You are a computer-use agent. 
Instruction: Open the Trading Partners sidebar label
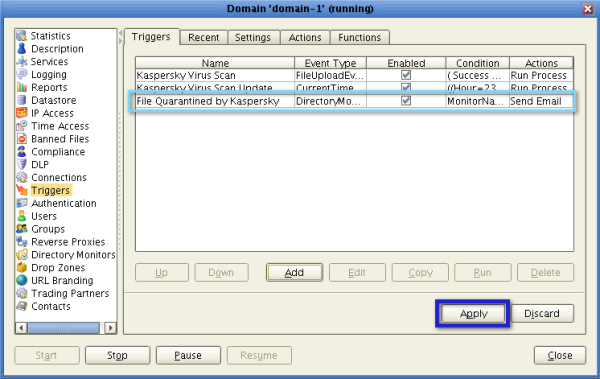(70, 293)
